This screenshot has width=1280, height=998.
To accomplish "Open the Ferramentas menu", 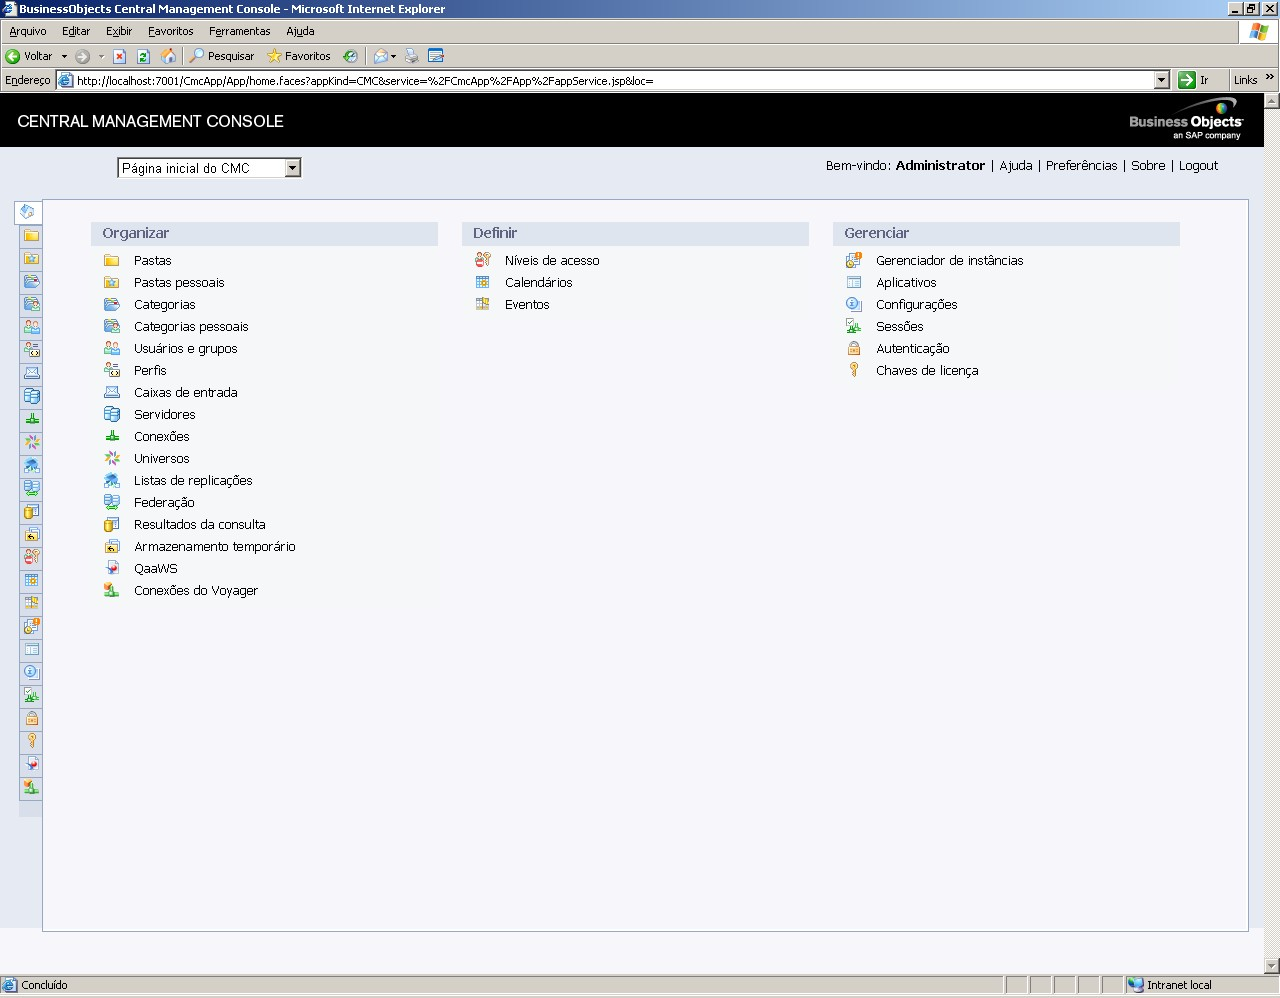I will point(239,31).
